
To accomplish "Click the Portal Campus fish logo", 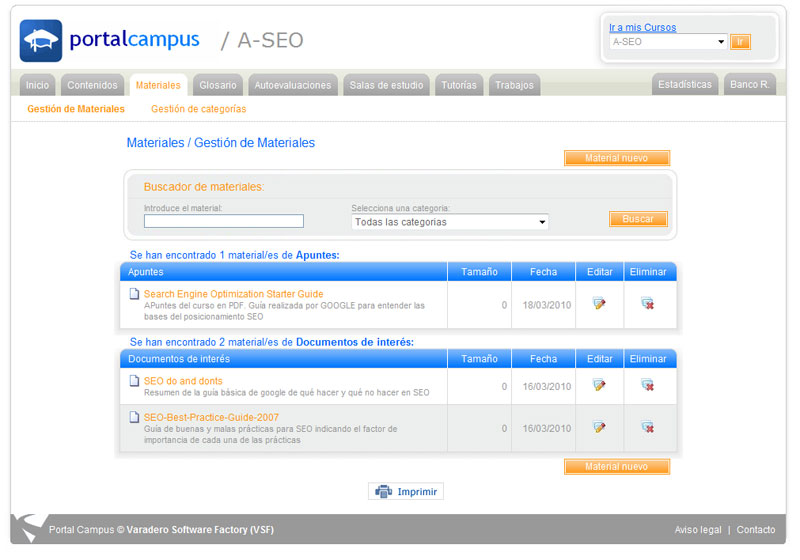I will point(41,41).
